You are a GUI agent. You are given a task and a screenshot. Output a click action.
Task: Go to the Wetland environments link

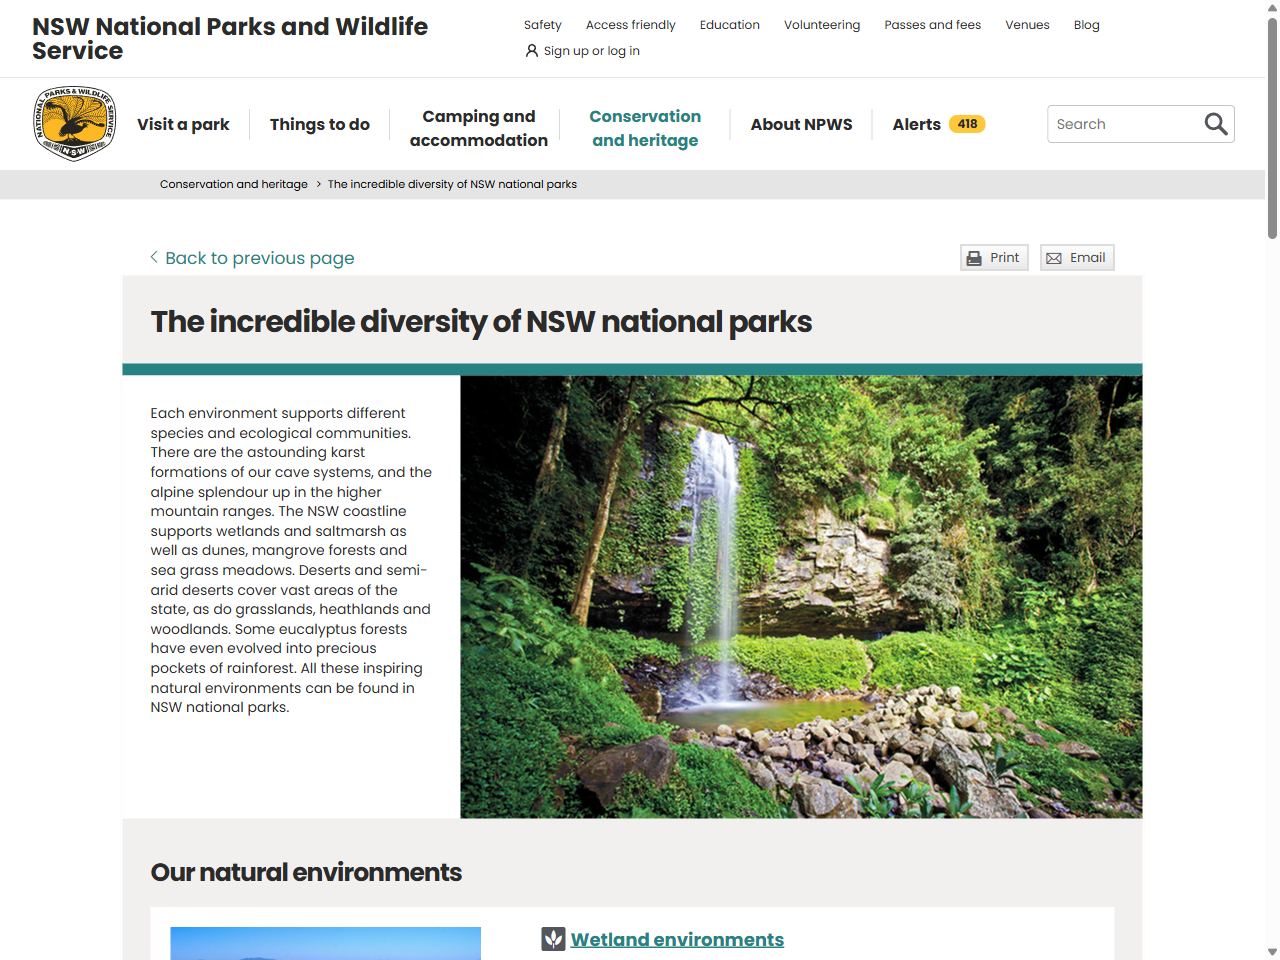677,939
